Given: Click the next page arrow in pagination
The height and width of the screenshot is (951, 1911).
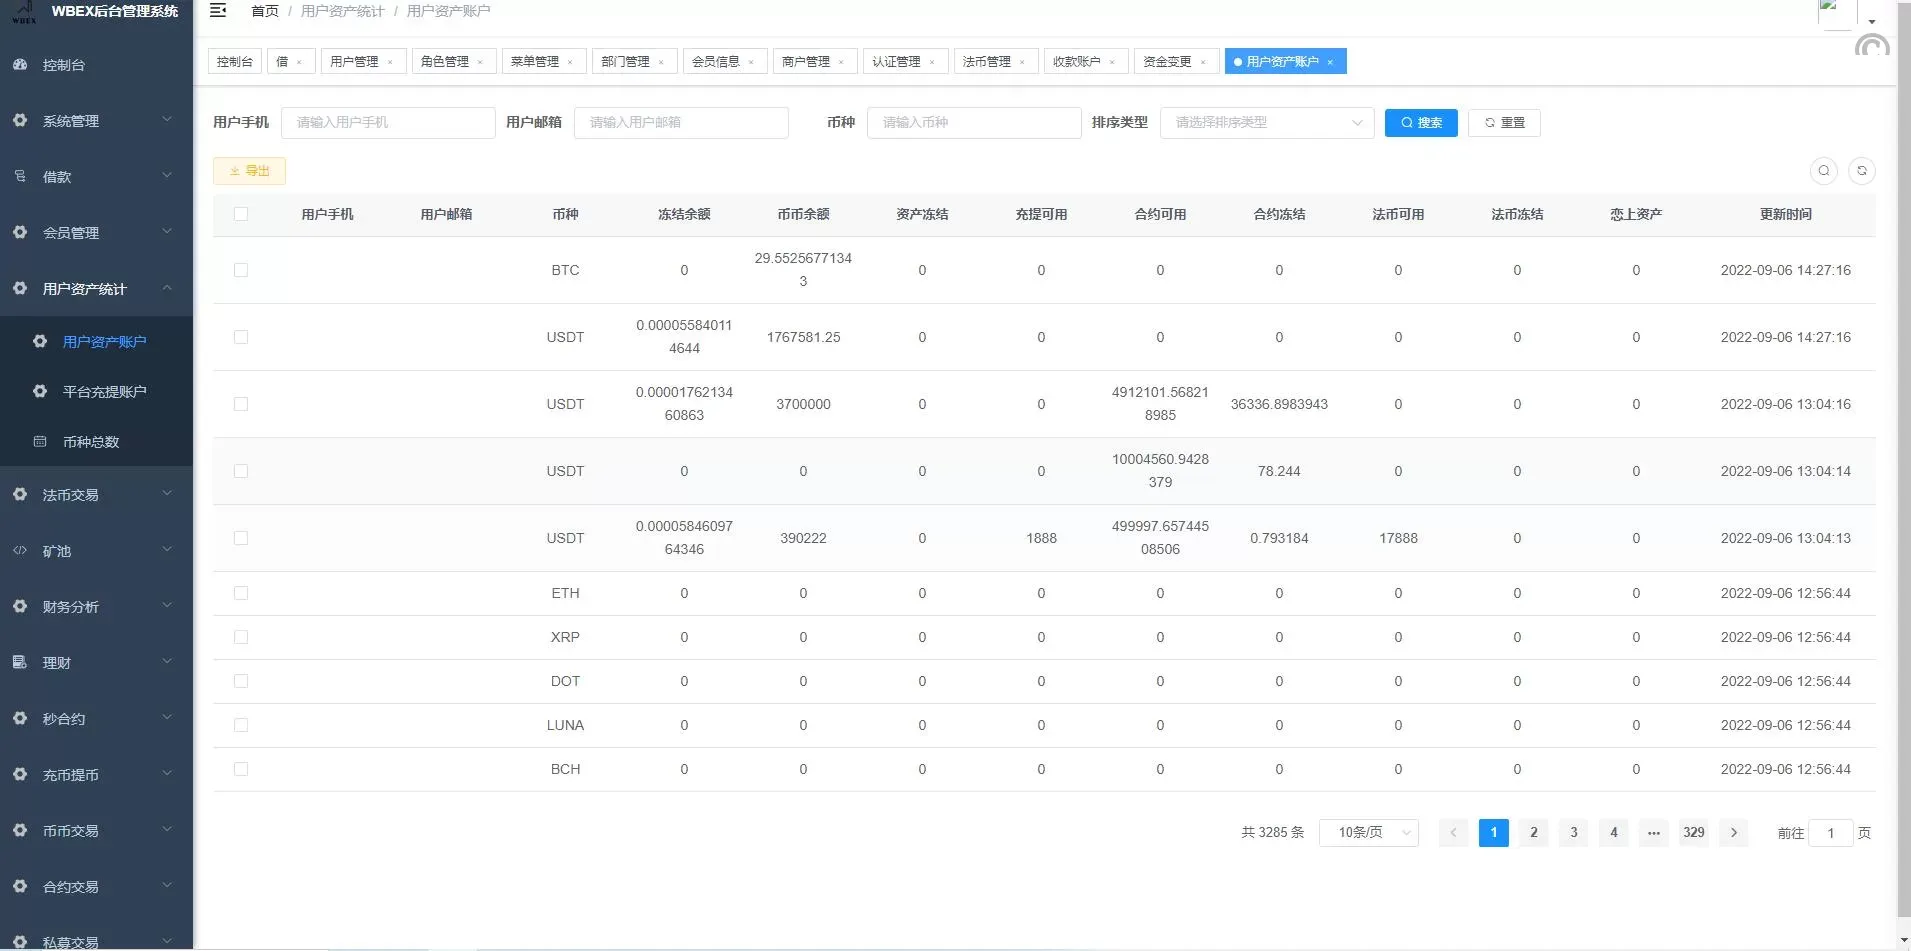Looking at the screenshot, I should click(x=1733, y=833).
